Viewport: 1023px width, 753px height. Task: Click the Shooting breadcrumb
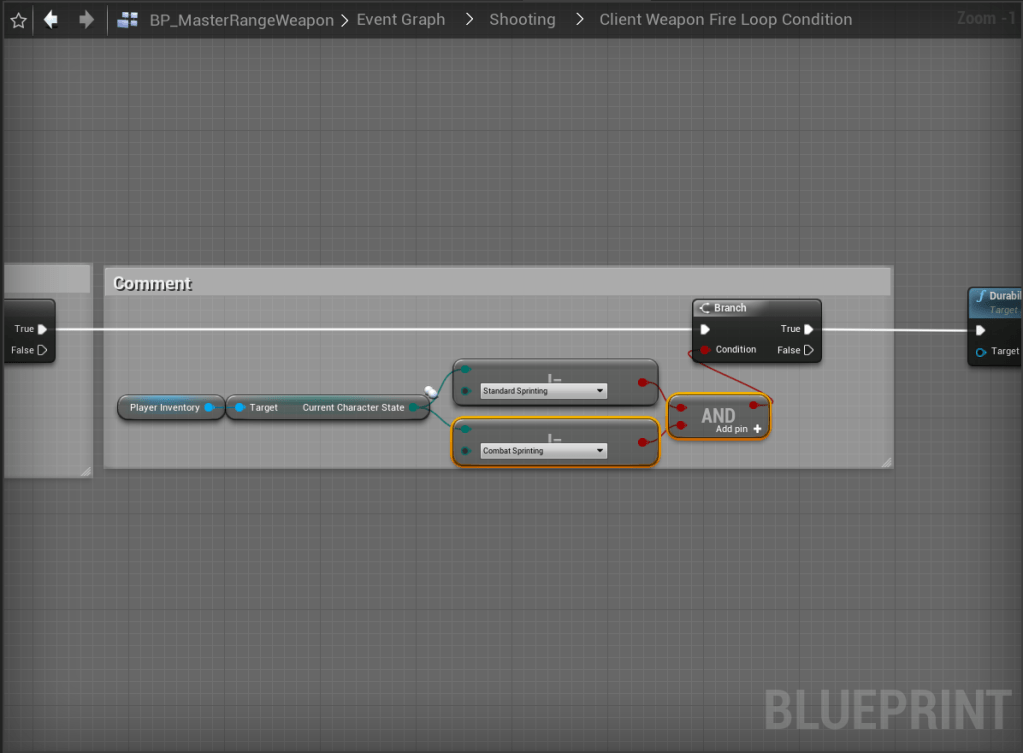tap(522, 20)
